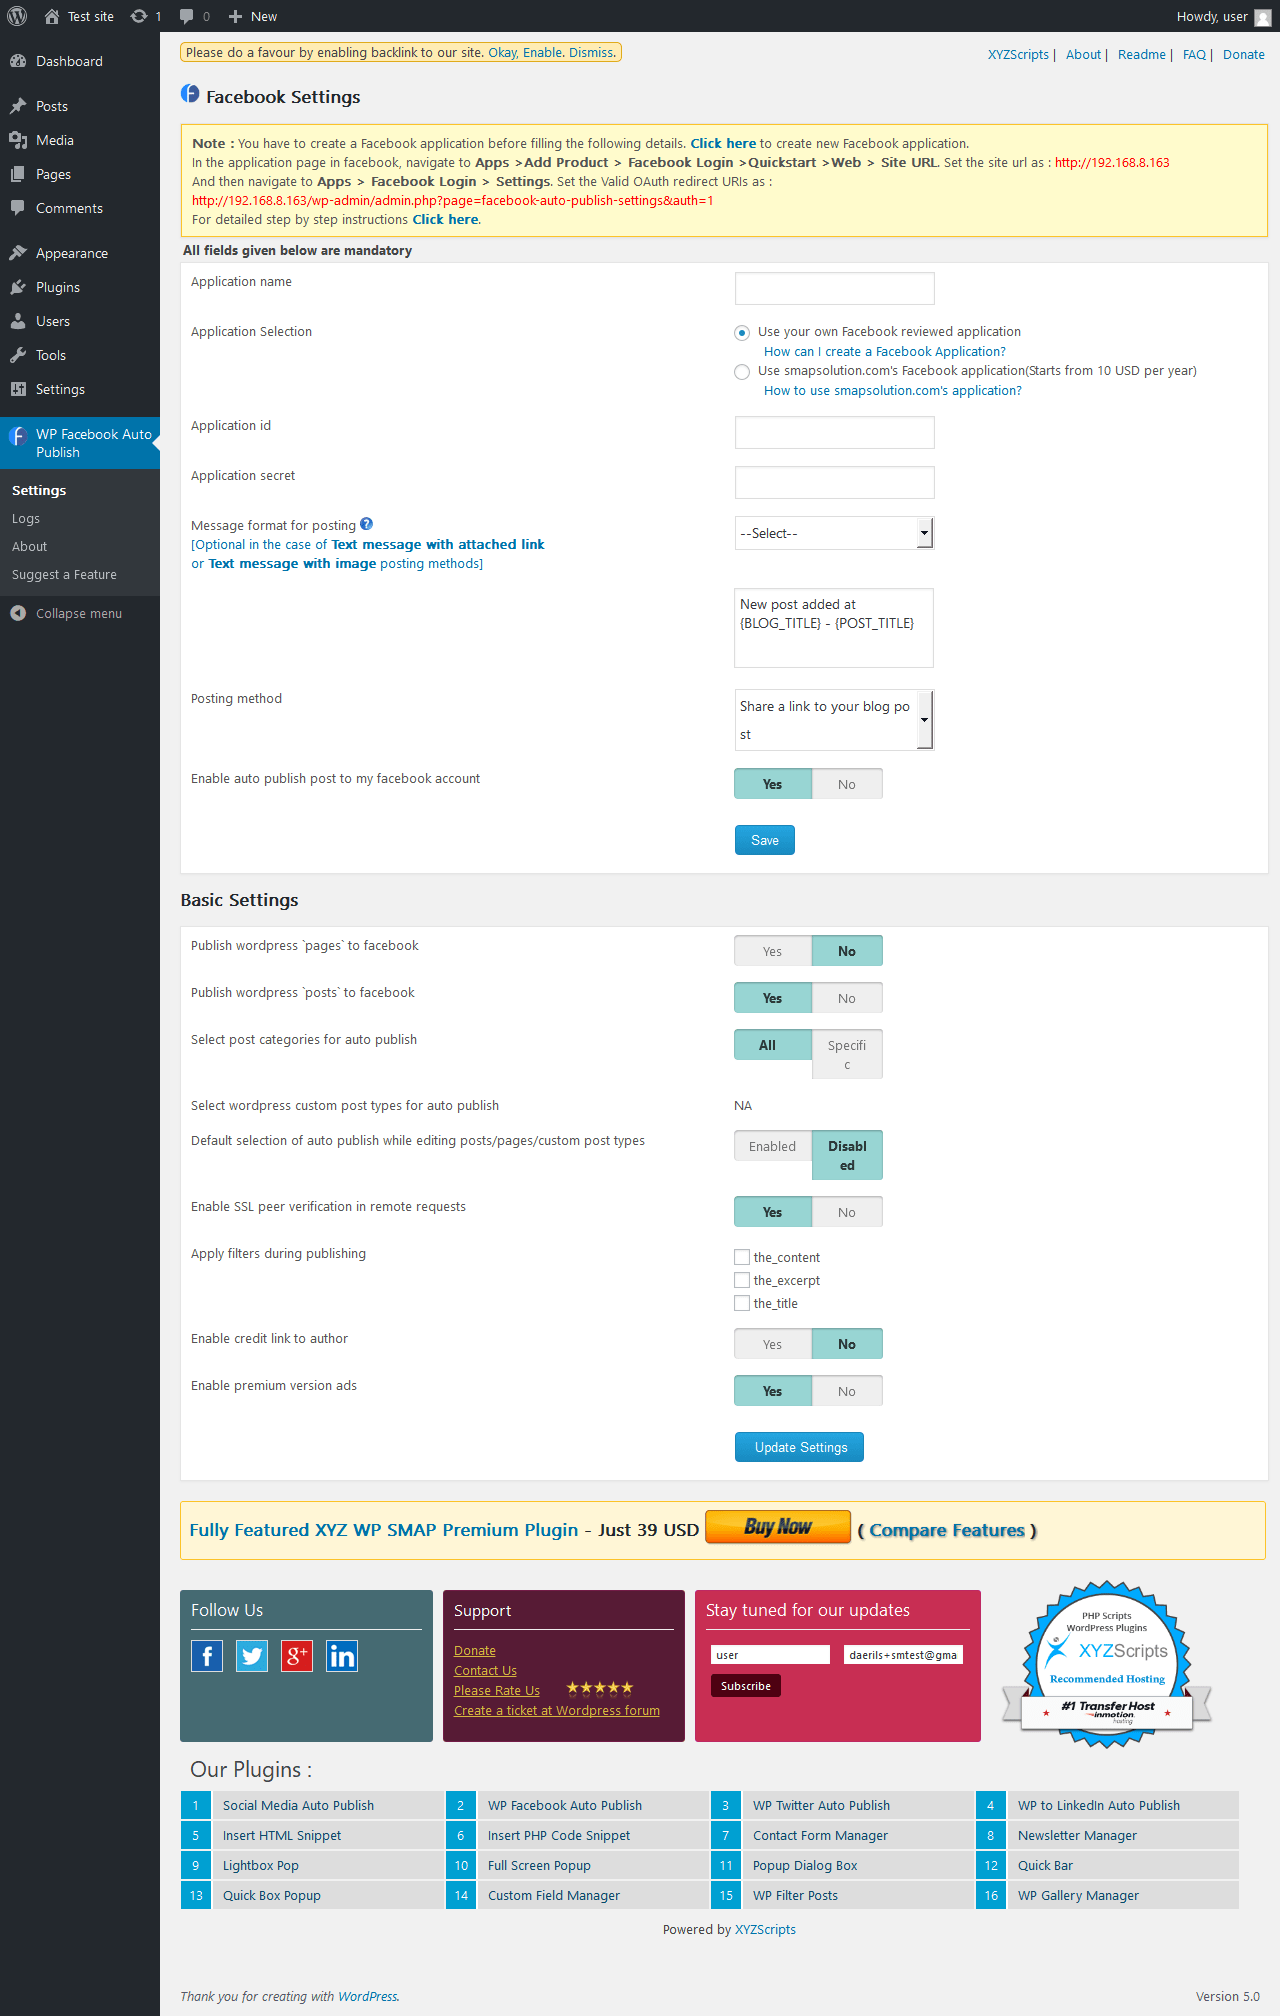This screenshot has height=2016, width=1280.
Task: Focus the Application id field
Action: 834,432
